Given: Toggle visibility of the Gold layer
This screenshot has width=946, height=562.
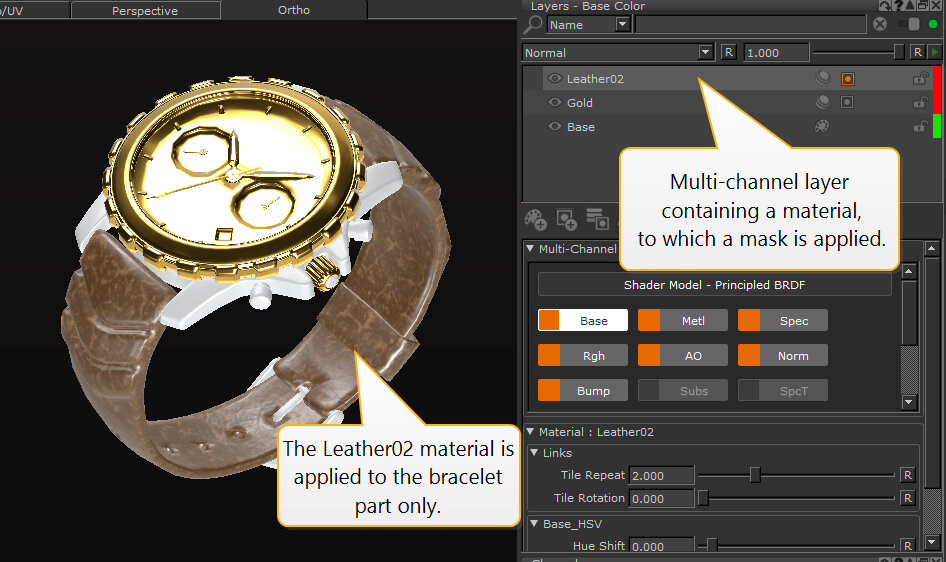Looking at the screenshot, I should tap(555, 102).
